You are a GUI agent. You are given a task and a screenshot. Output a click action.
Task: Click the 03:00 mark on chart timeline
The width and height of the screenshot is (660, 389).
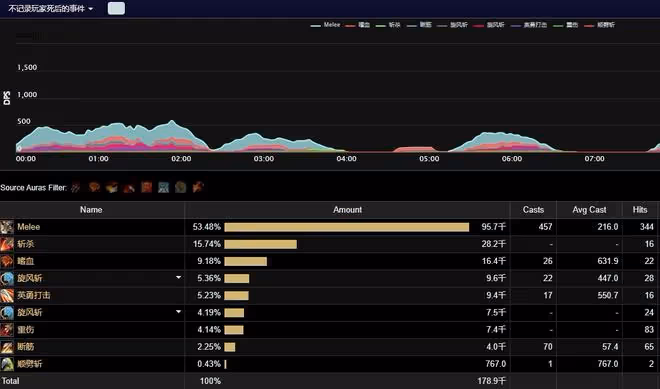point(263,159)
